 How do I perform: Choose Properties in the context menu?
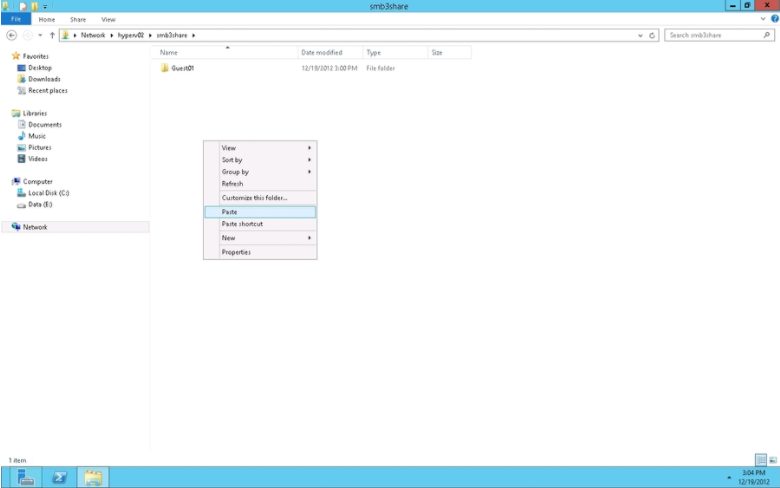point(260,252)
